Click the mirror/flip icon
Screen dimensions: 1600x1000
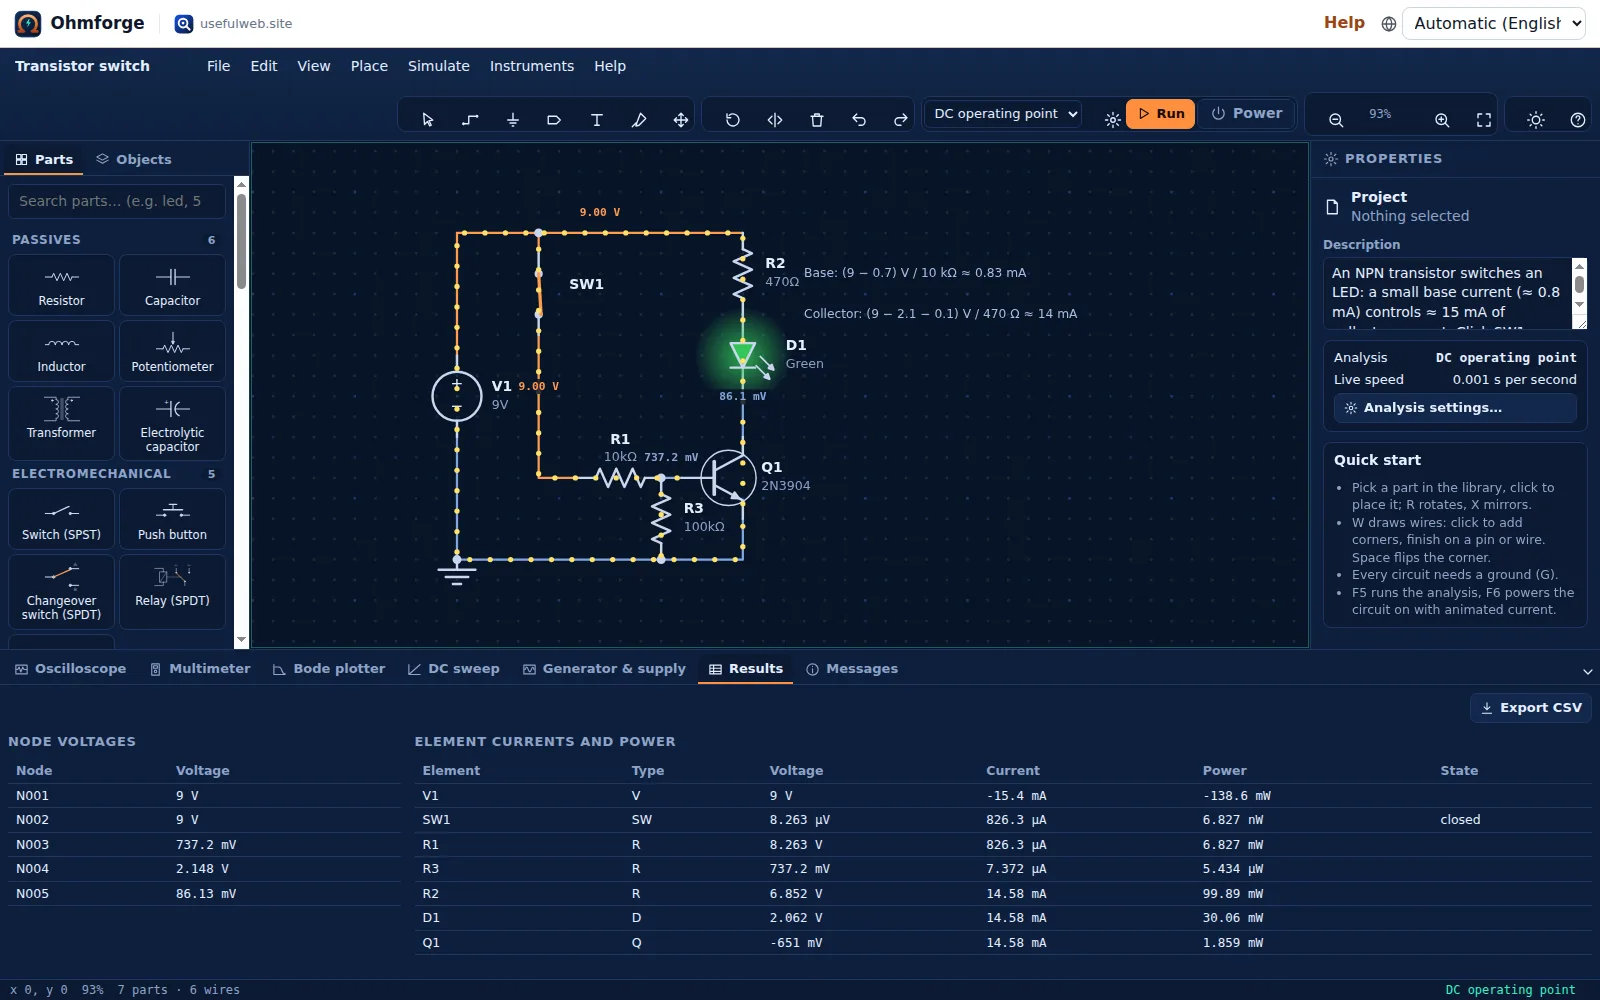(775, 120)
